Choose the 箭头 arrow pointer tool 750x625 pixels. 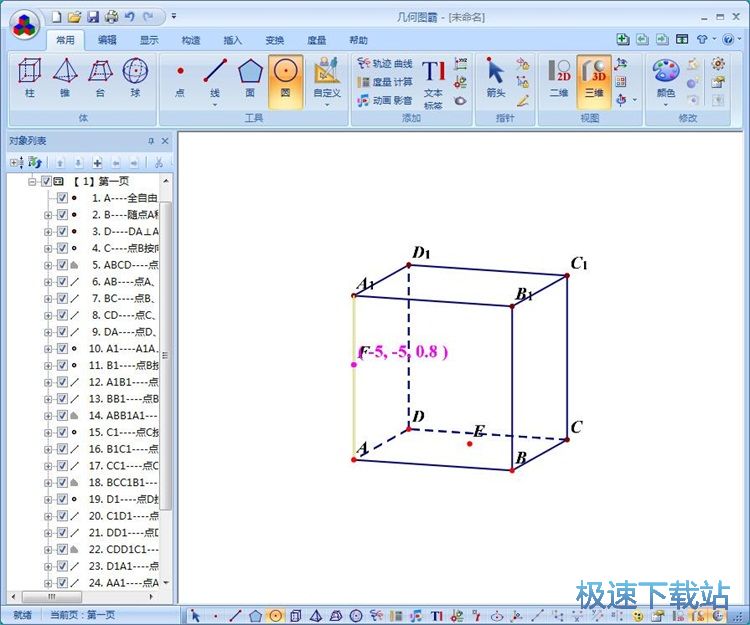(496, 77)
